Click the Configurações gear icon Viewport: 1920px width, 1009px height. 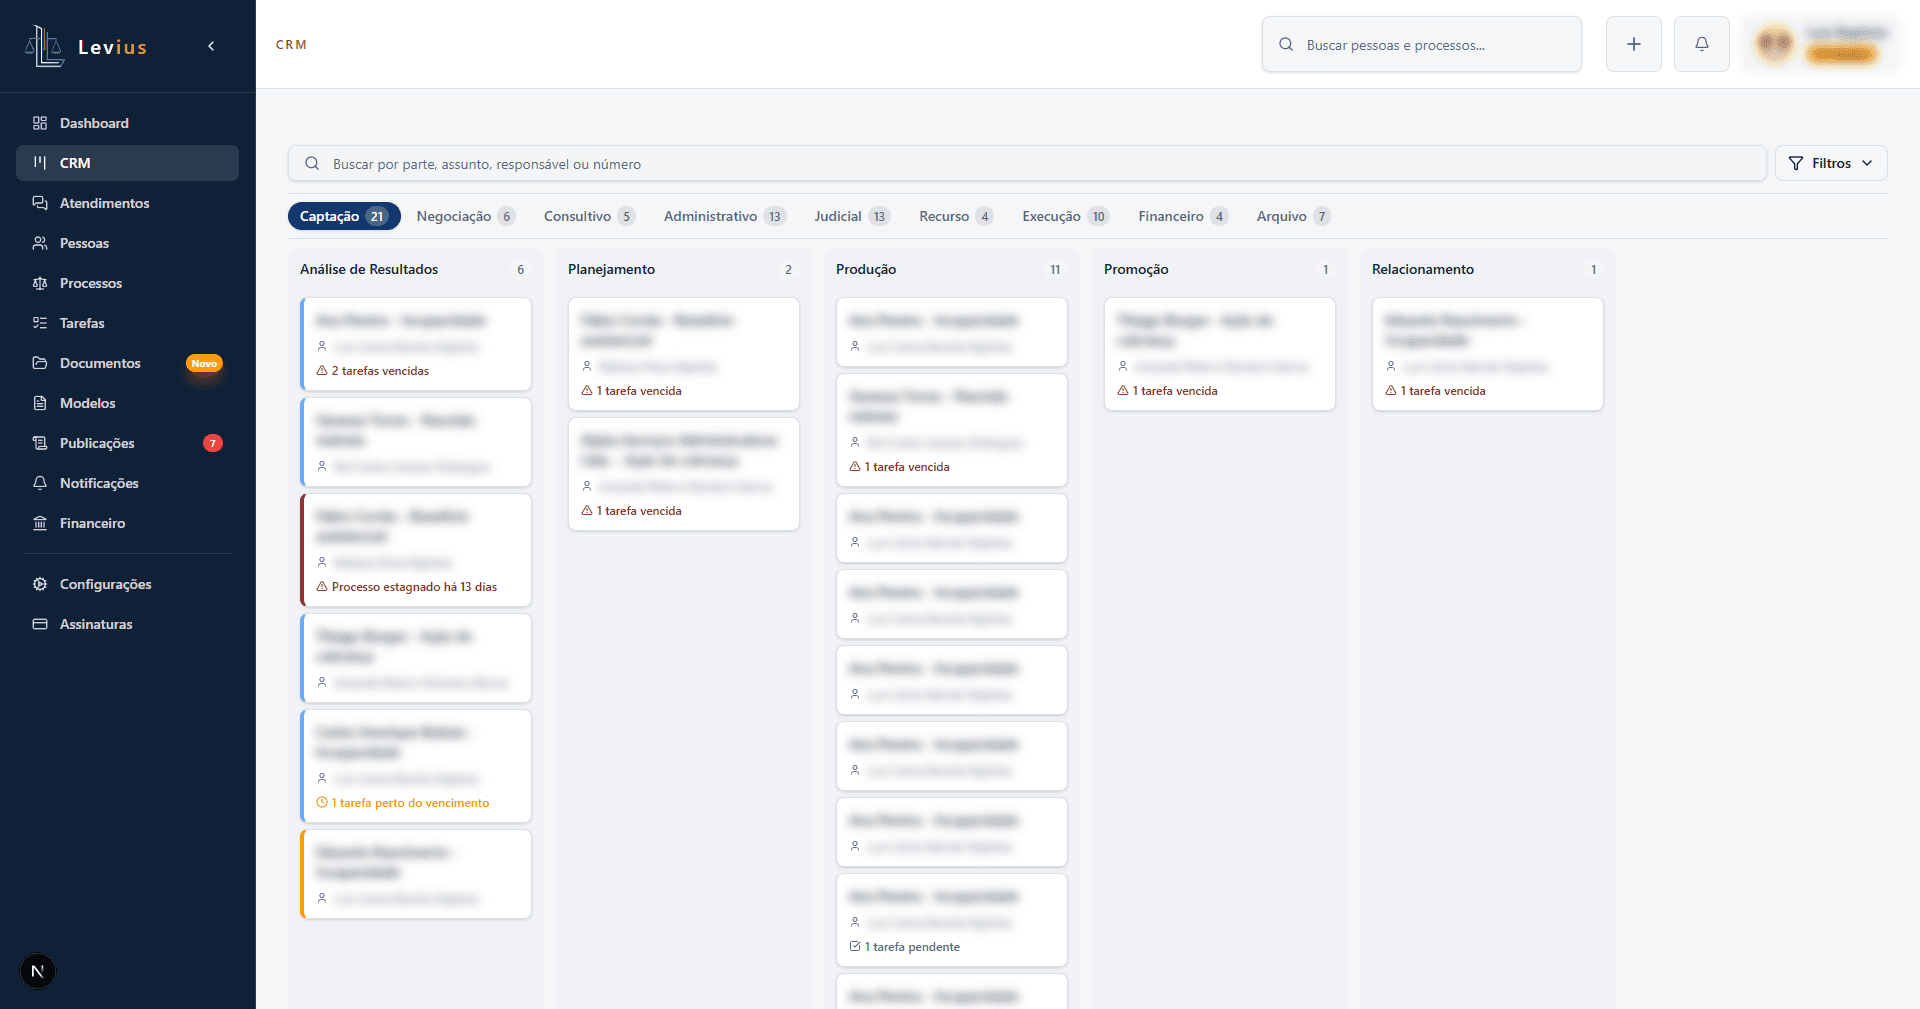click(x=40, y=584)
